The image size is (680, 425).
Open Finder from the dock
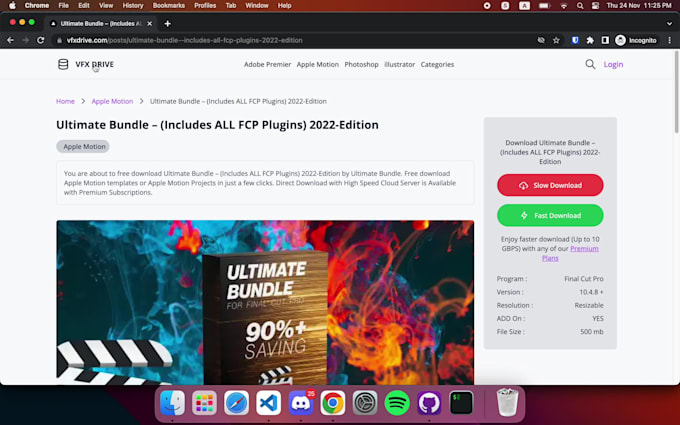(173, 402)
